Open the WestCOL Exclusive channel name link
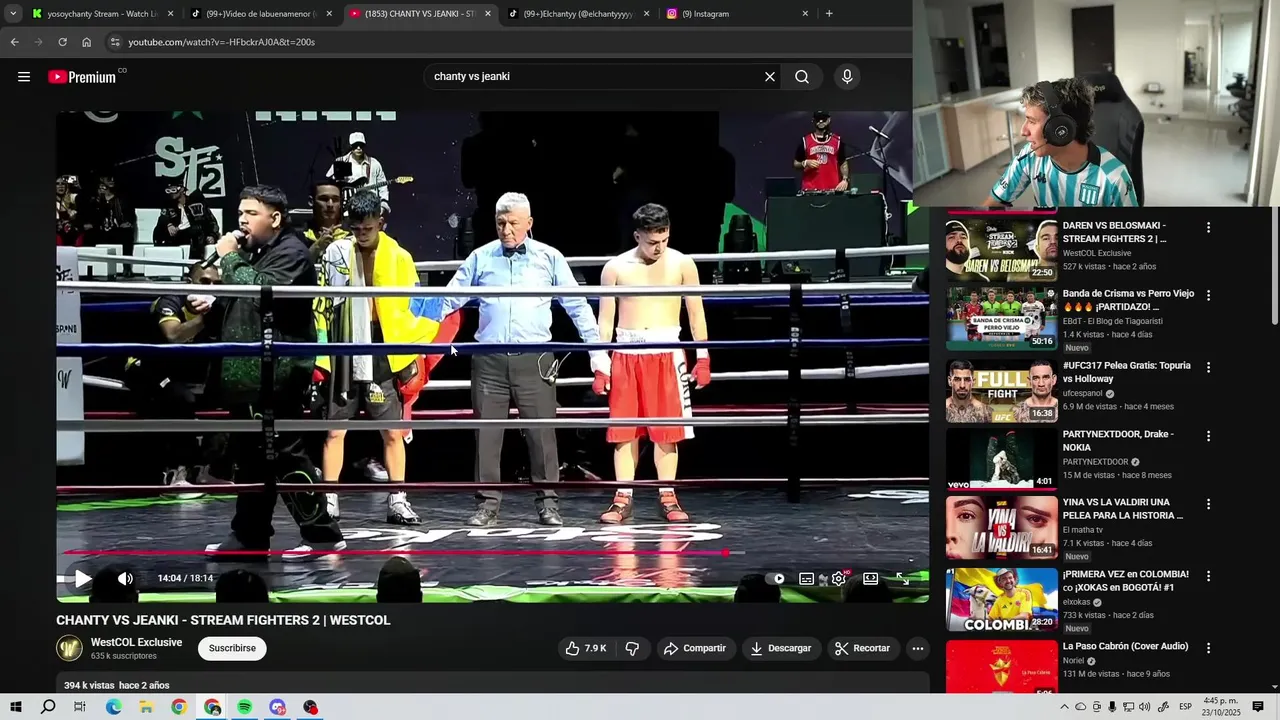This screenshot has width=1280, height=720. [x=136, y=642]
